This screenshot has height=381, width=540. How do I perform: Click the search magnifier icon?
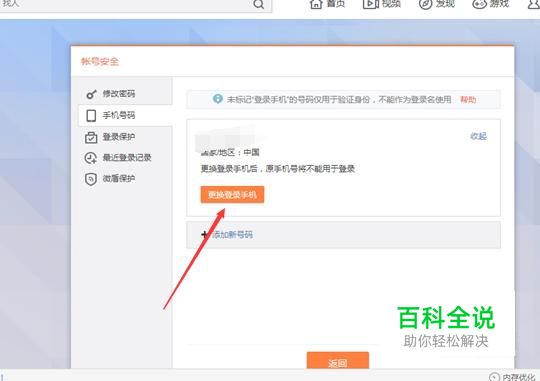[258, 4]
